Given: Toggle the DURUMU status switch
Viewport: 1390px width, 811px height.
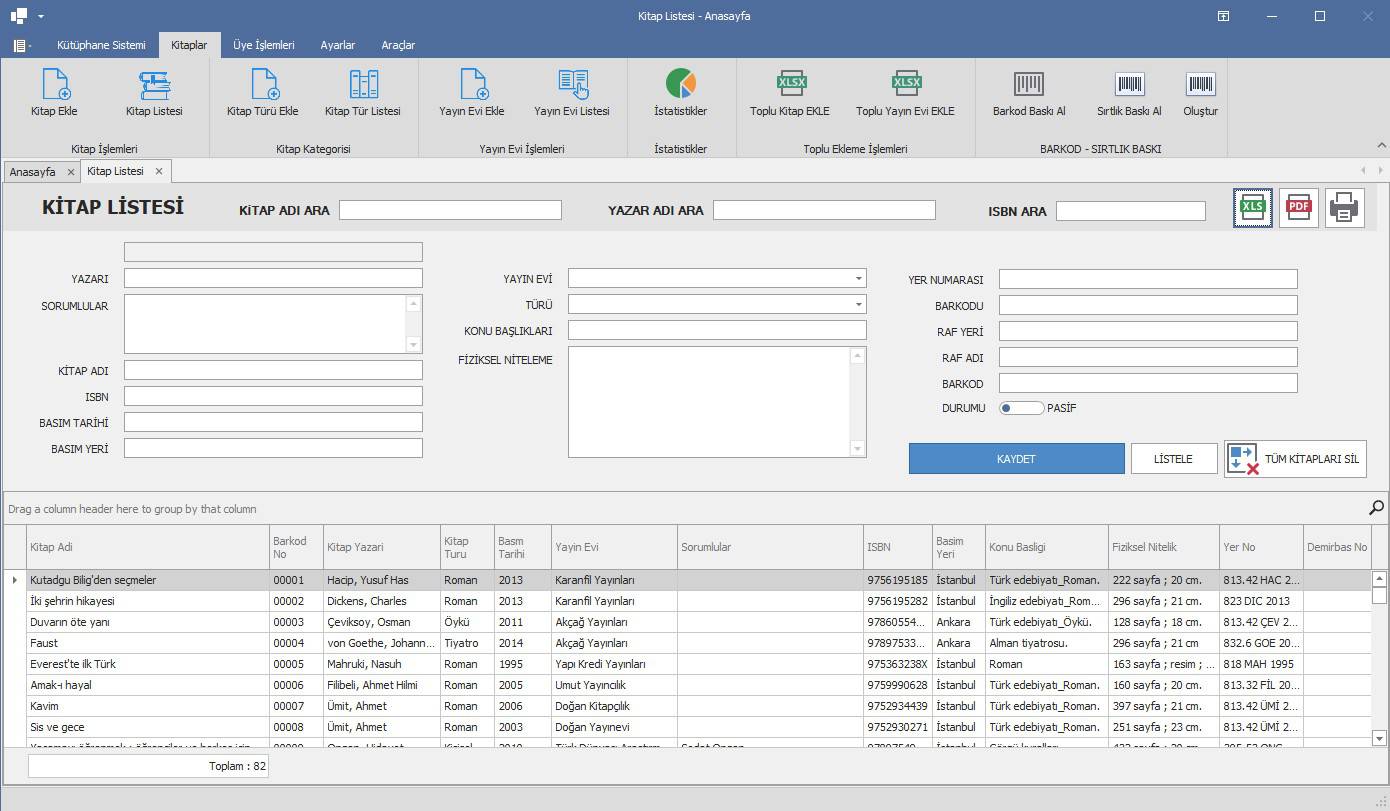Looking at the screenshot, I should (x=1021, y=408).
